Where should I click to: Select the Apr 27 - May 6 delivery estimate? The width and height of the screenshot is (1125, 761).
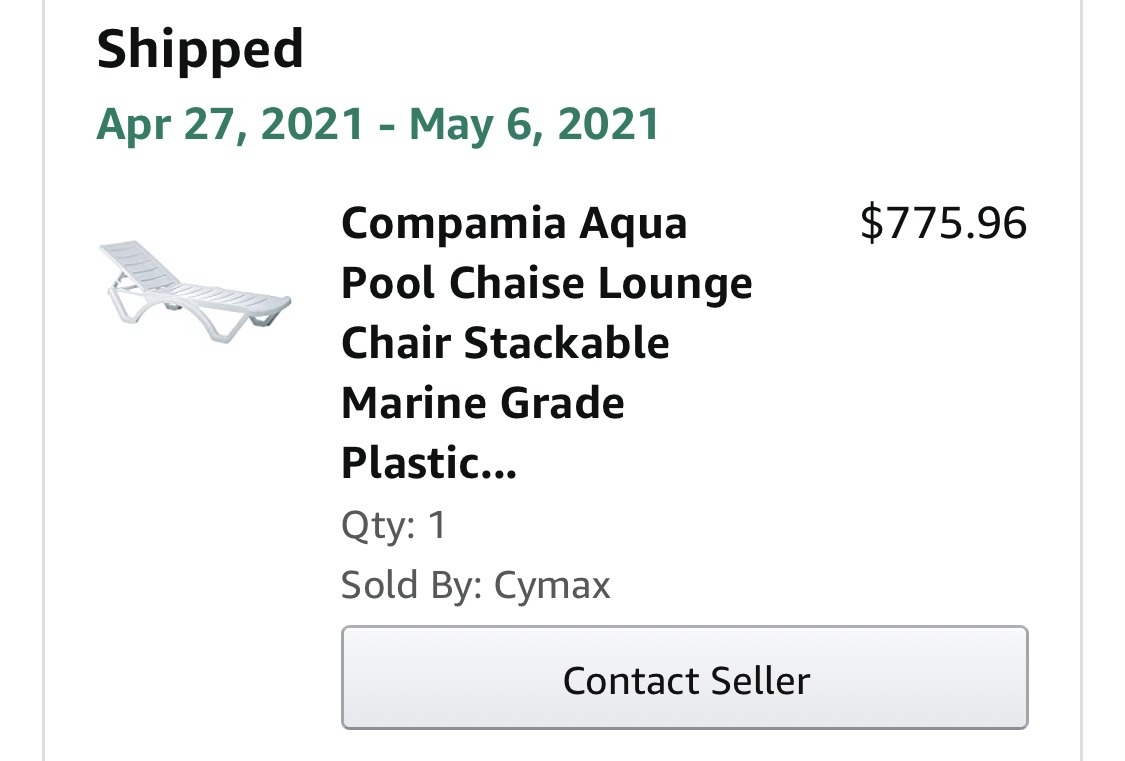click(x=378, y=125)
